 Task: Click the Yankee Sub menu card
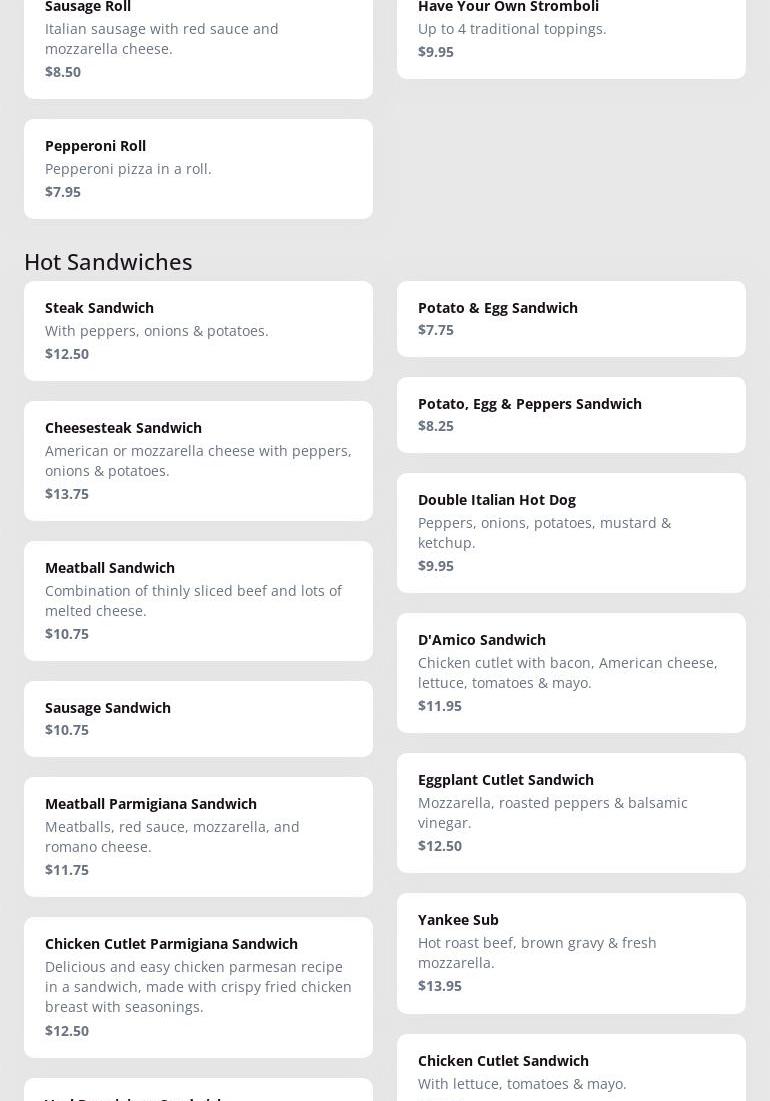571,952
